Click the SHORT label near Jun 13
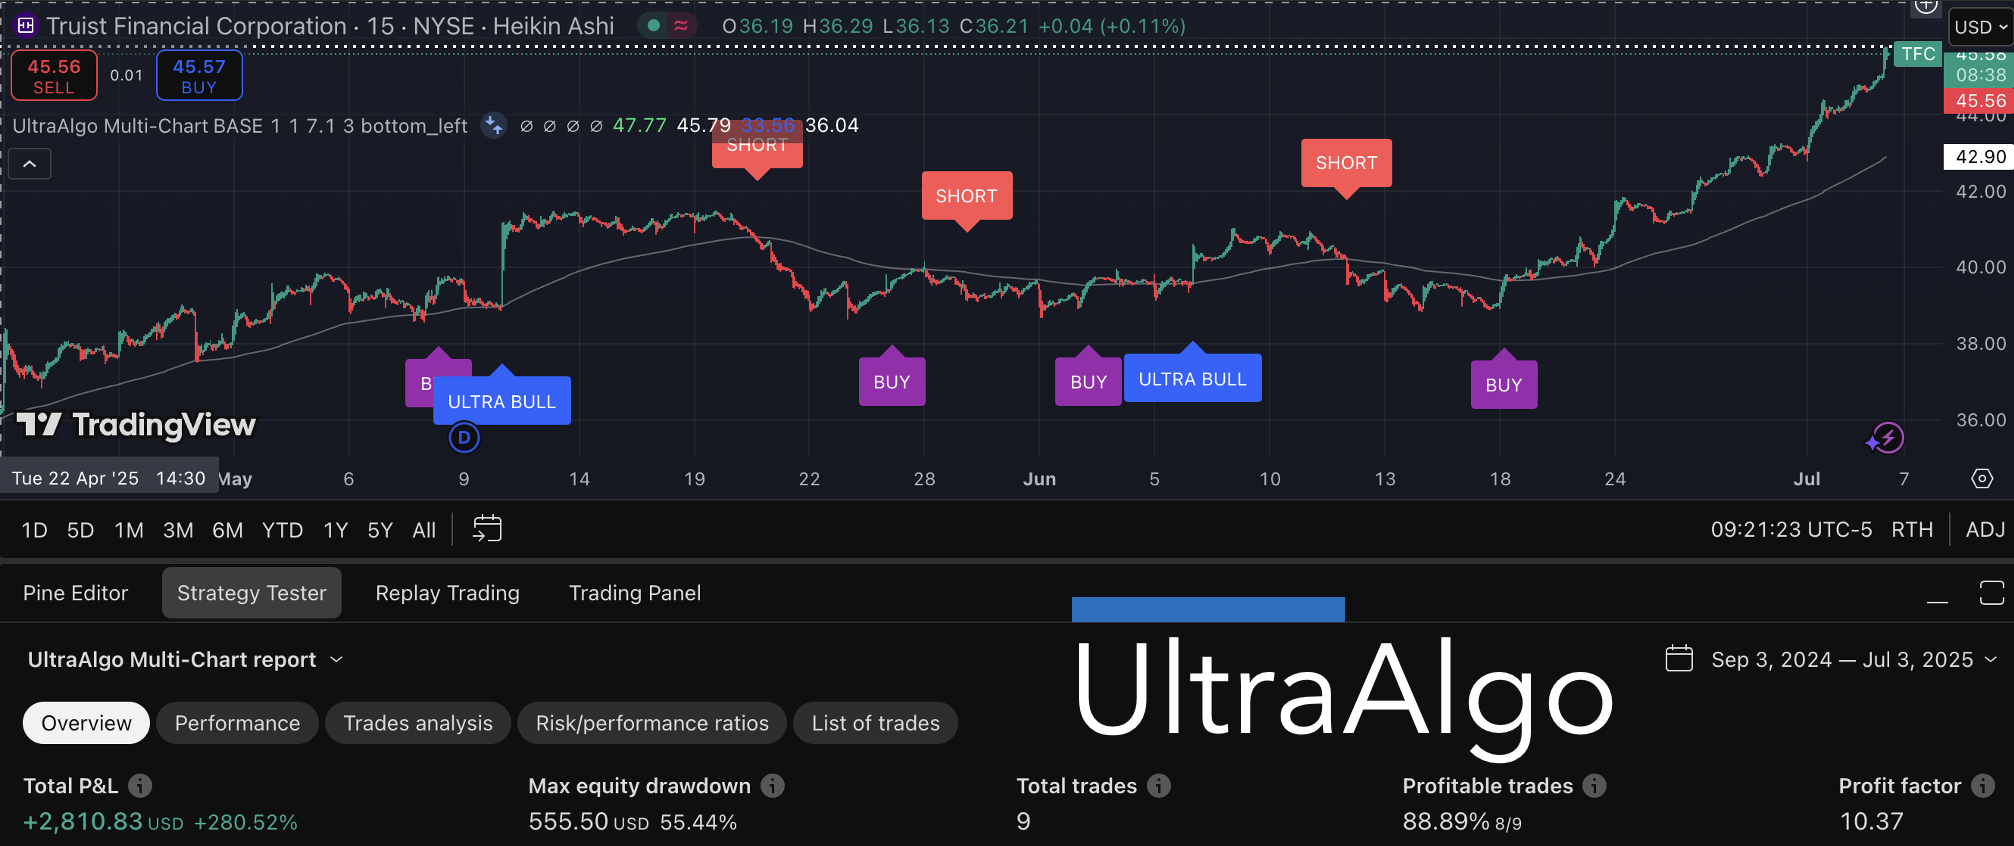 click(1346, 163)
